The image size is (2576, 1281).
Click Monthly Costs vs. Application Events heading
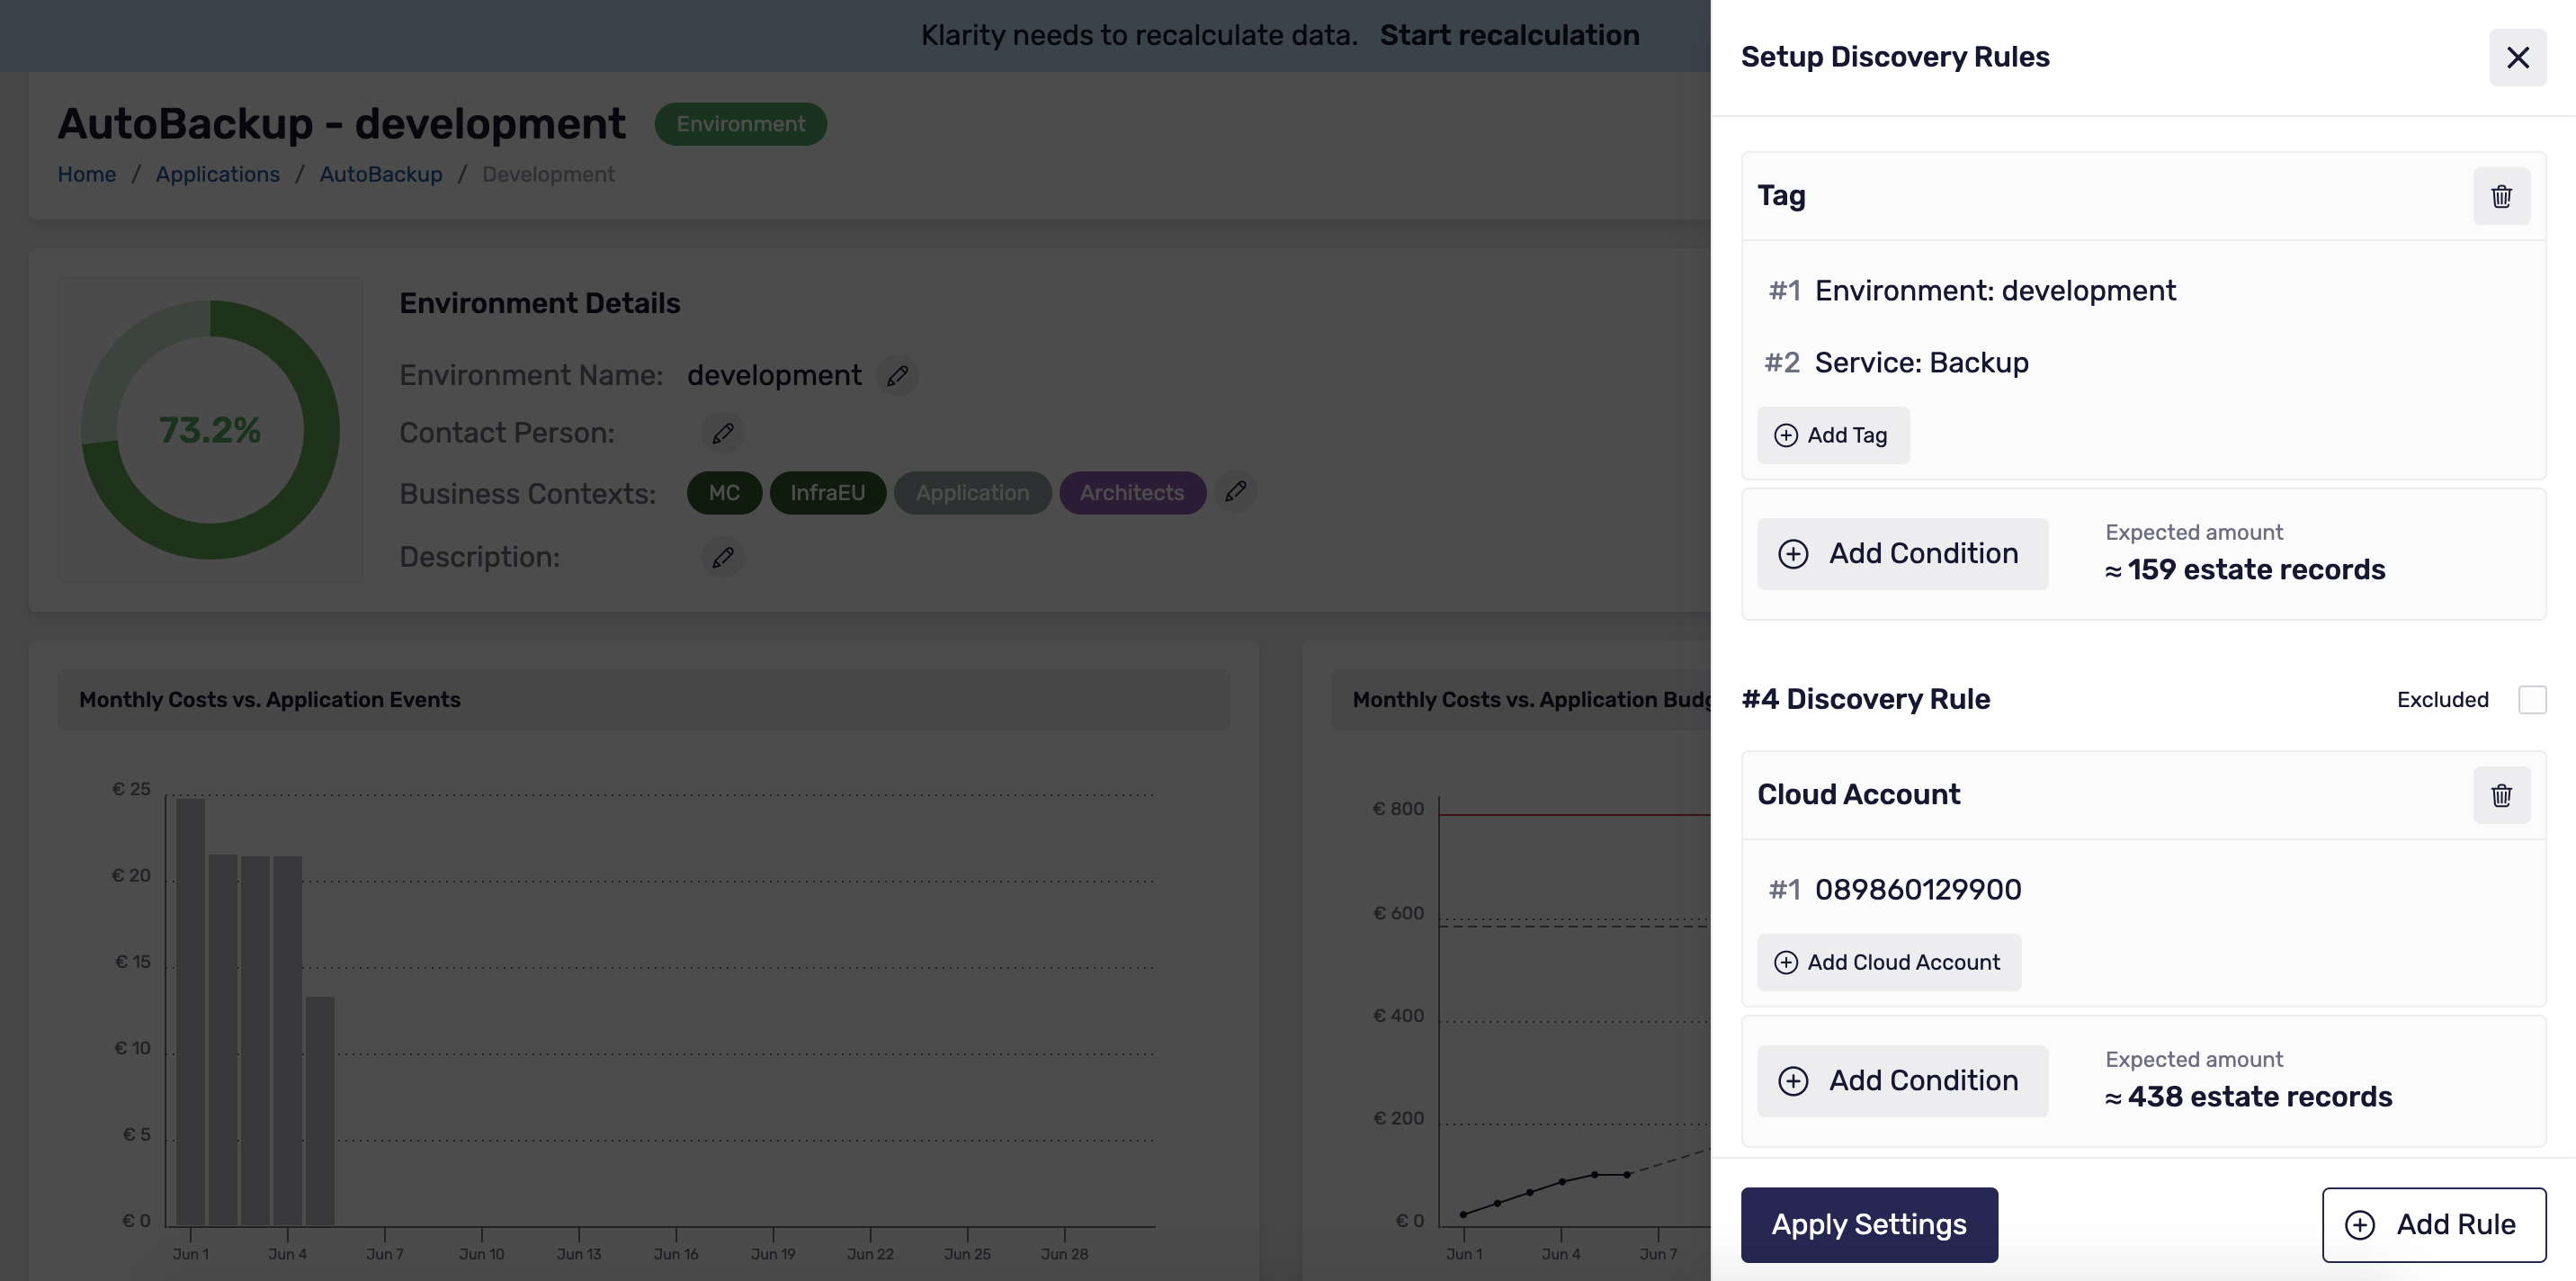point(269,700)
